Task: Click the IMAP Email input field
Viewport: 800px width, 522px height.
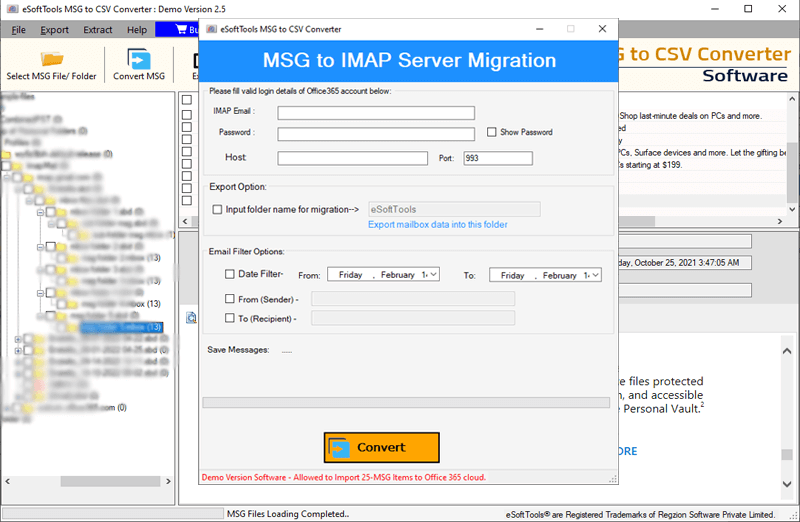Action: pyautogui.click(x=375, y=113)
